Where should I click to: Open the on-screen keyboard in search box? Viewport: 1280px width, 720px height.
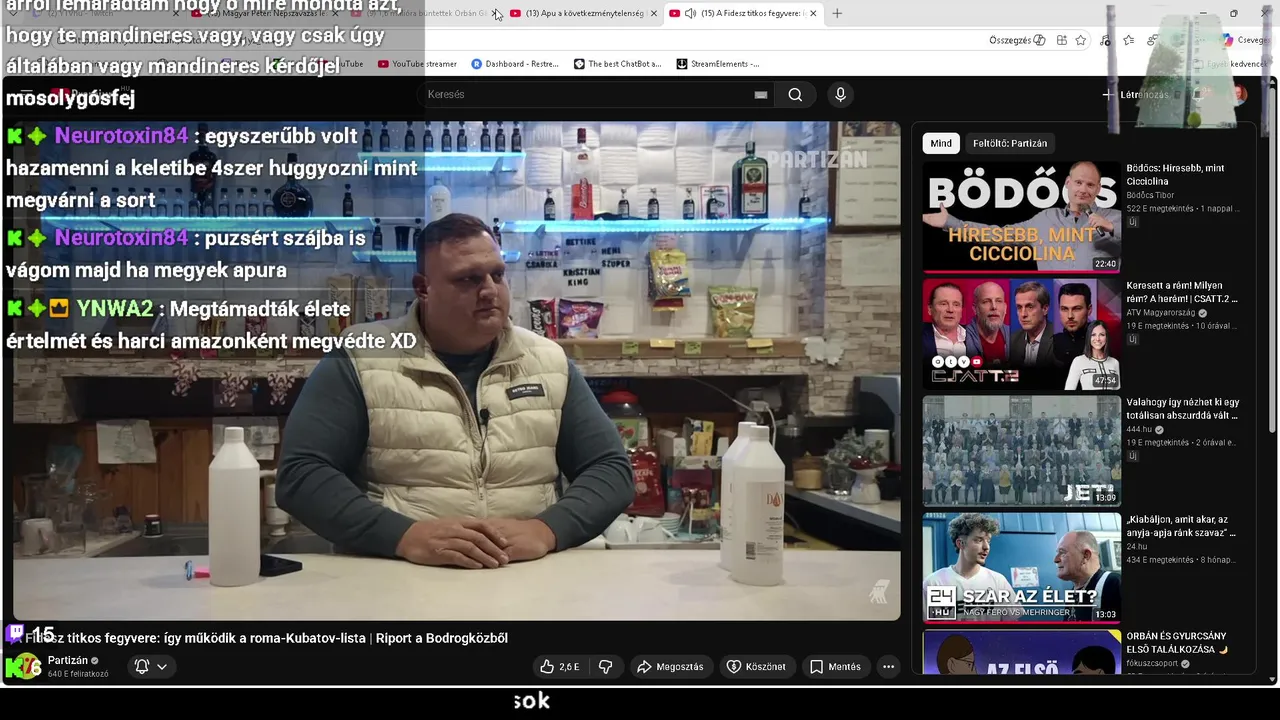760,94
